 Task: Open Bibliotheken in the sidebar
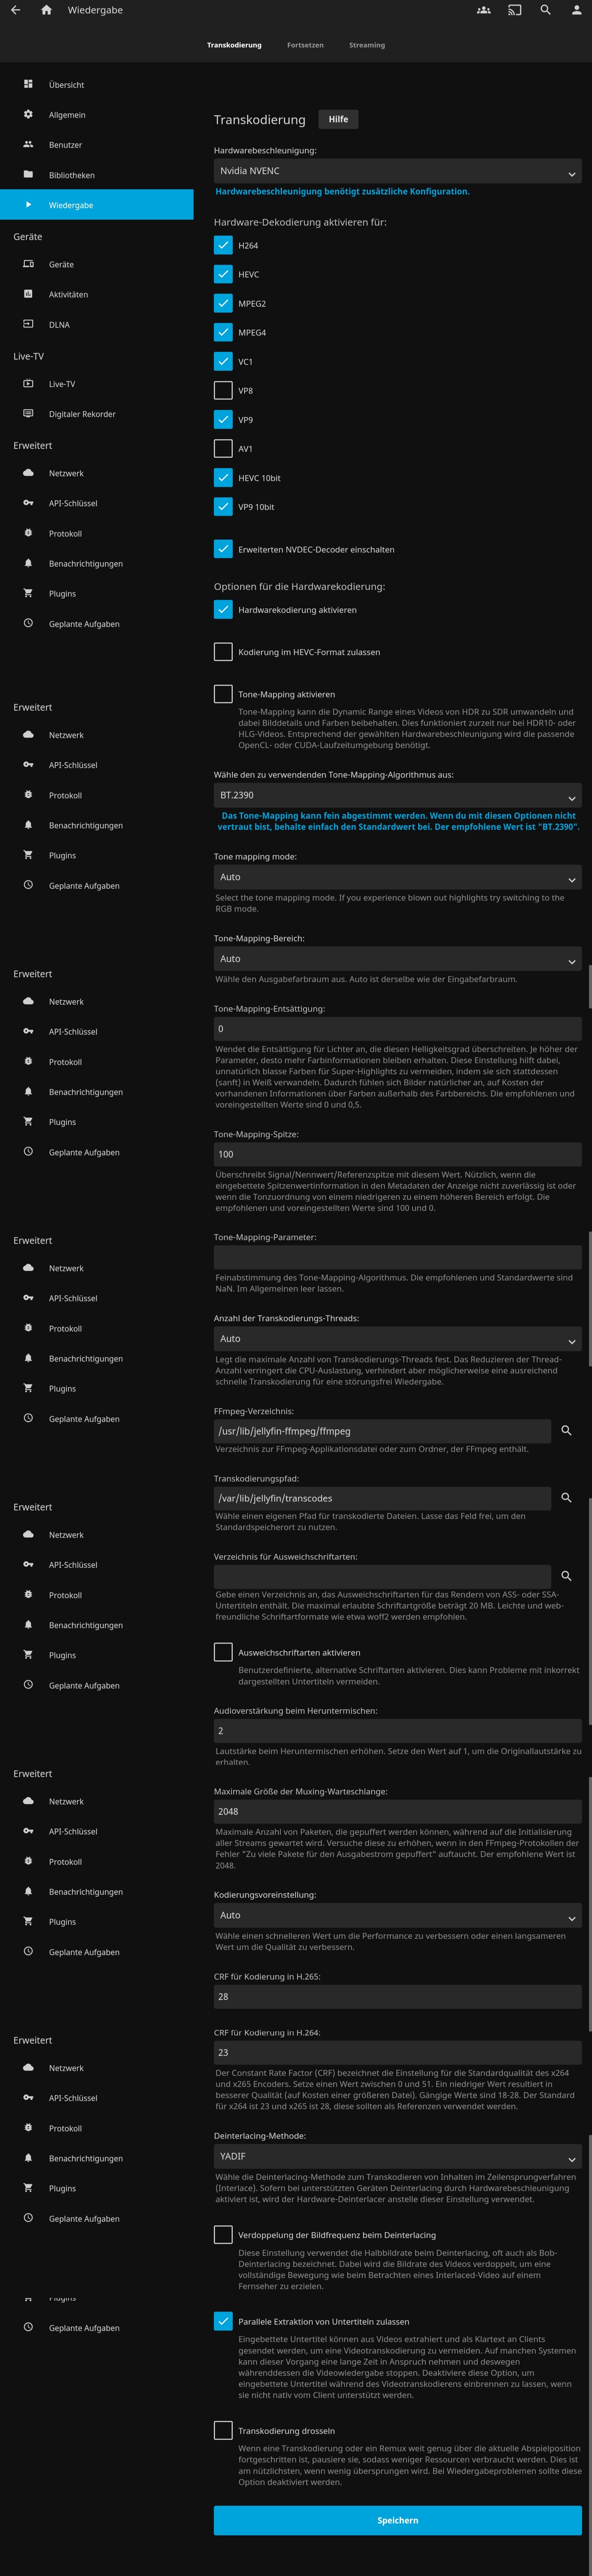coord(72,175)
